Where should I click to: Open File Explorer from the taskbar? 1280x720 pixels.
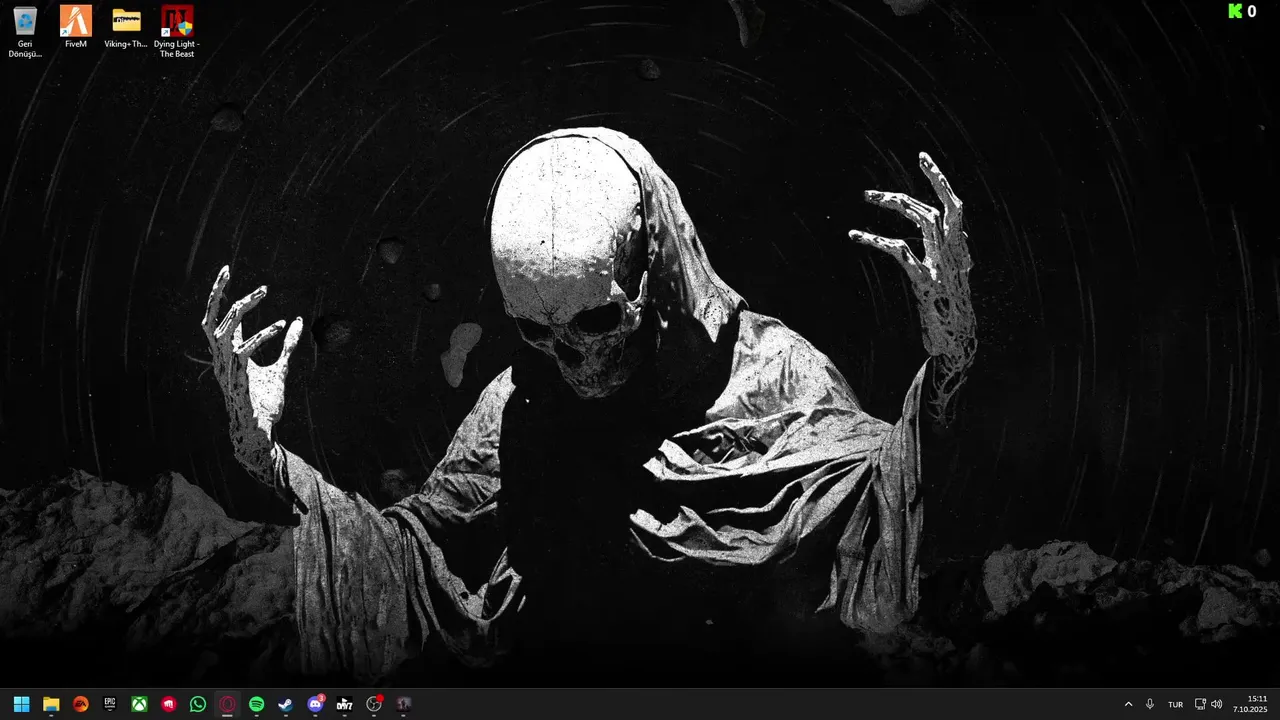51,704
